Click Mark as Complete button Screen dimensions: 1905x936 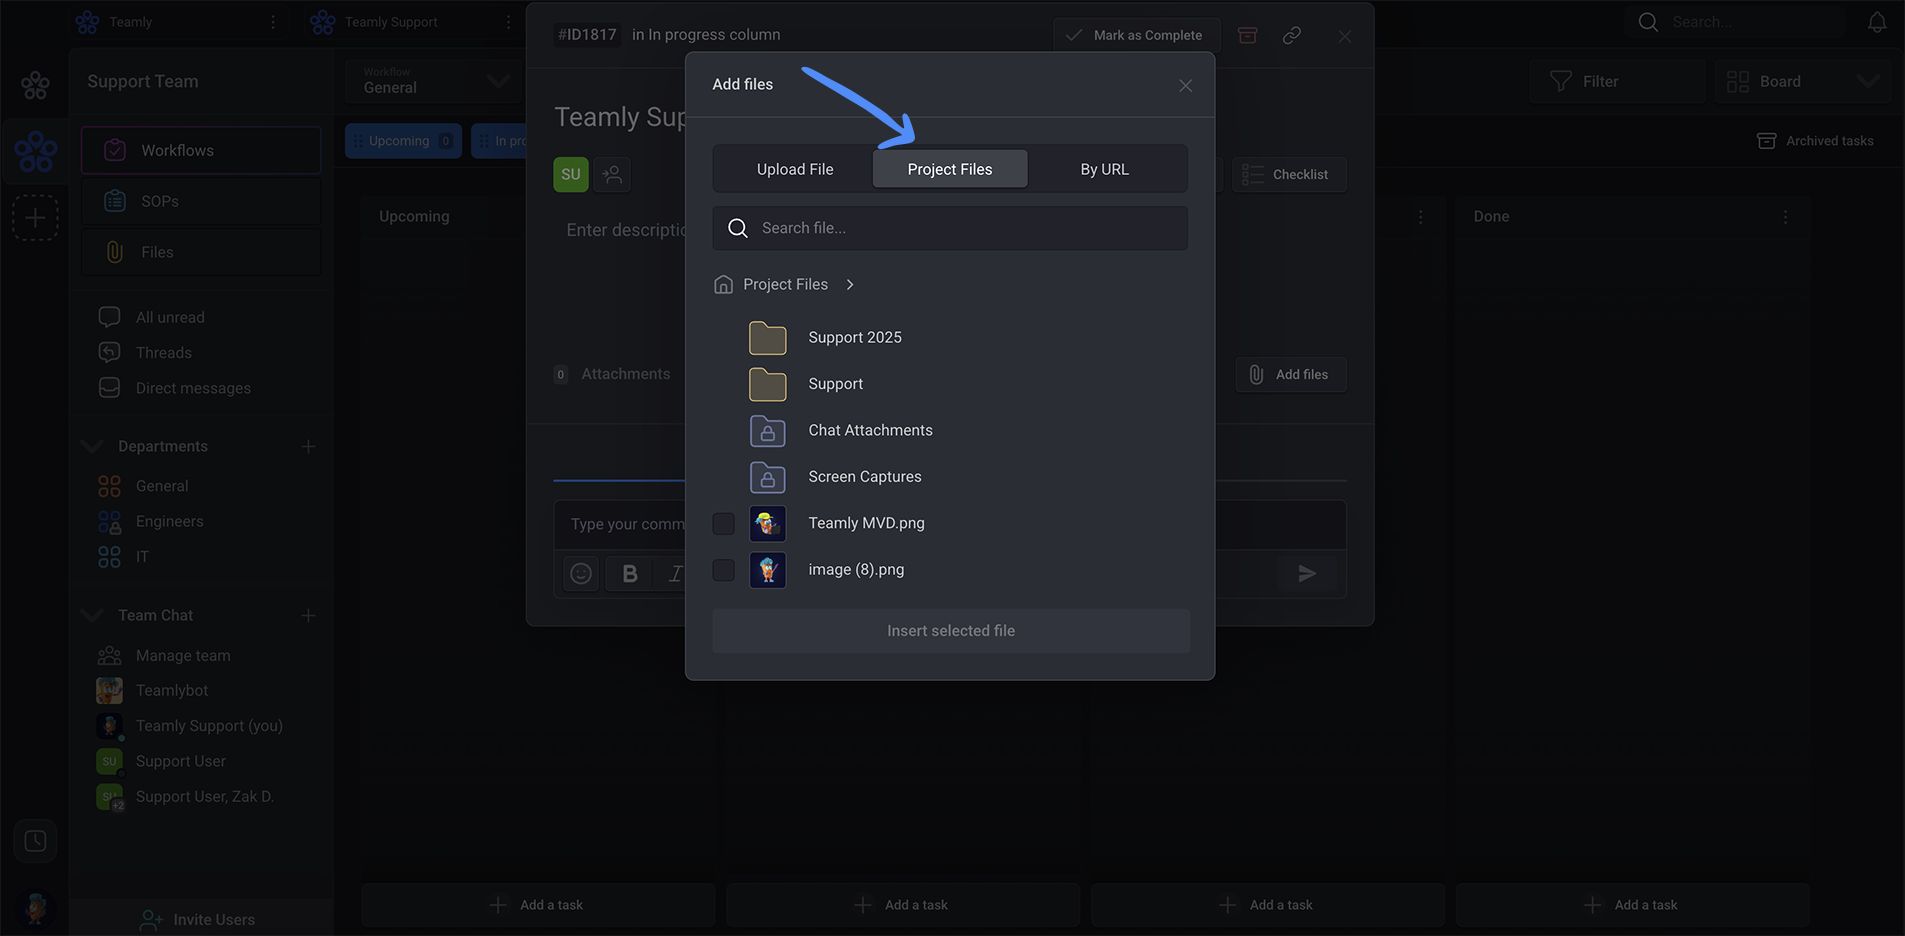tap(1136, 35)
